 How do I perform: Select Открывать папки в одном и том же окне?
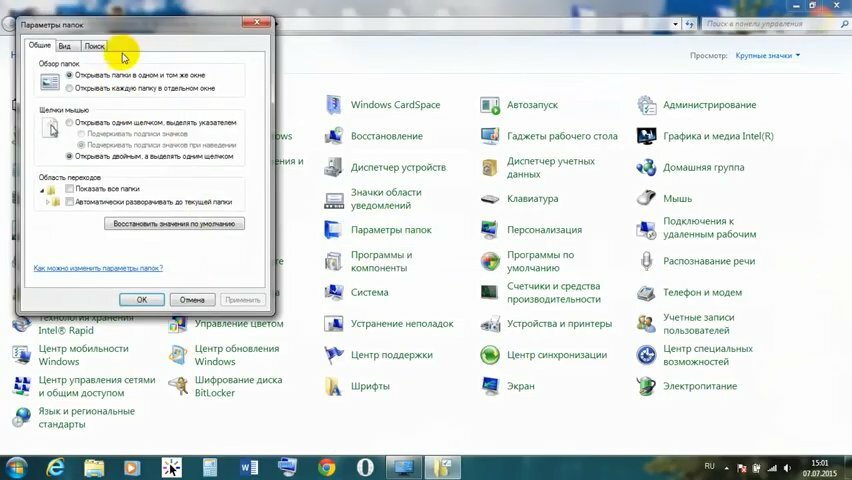pos(70,75)
